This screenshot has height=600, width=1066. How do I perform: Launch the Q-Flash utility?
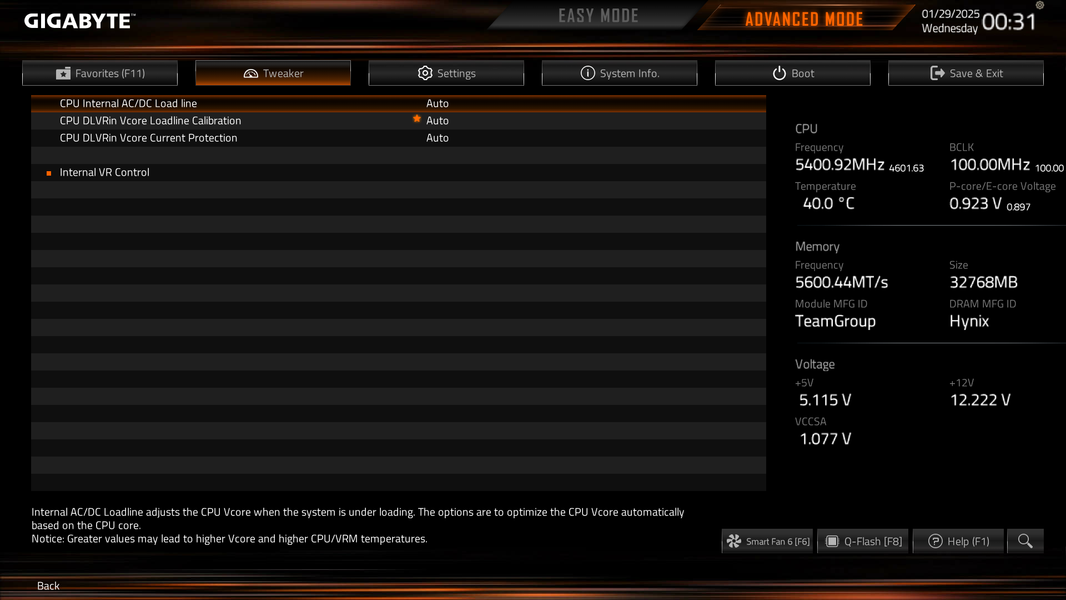(x=863, y=541)
